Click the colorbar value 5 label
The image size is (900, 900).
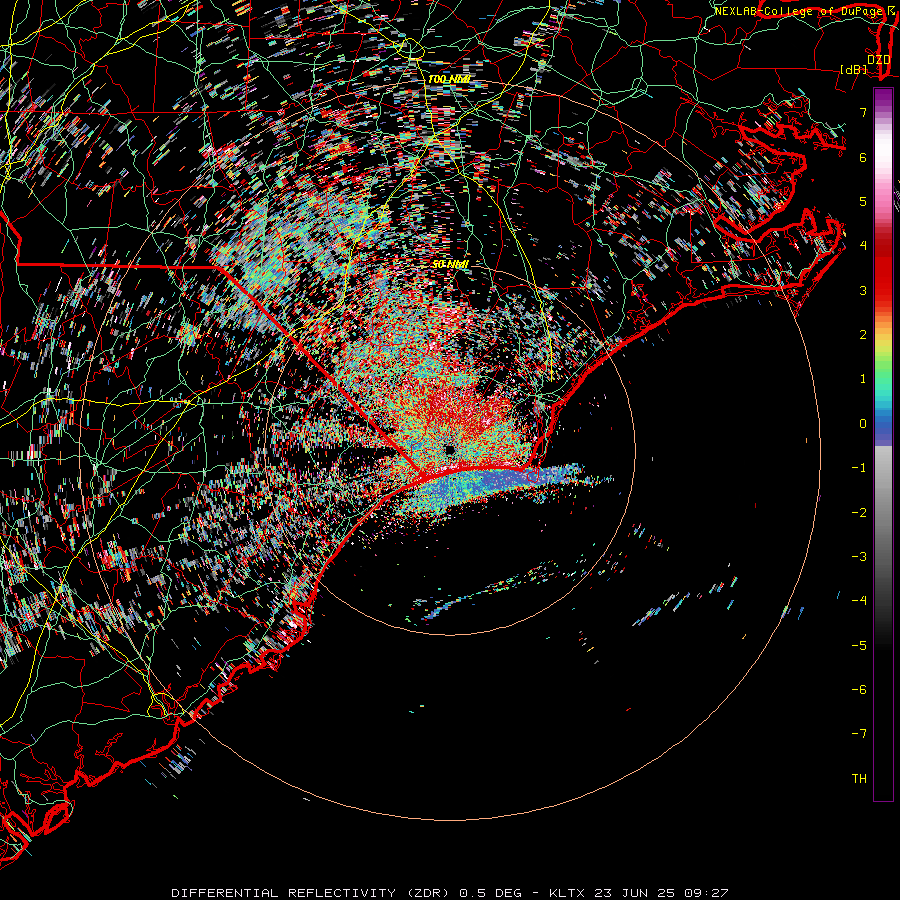point(863,201)
